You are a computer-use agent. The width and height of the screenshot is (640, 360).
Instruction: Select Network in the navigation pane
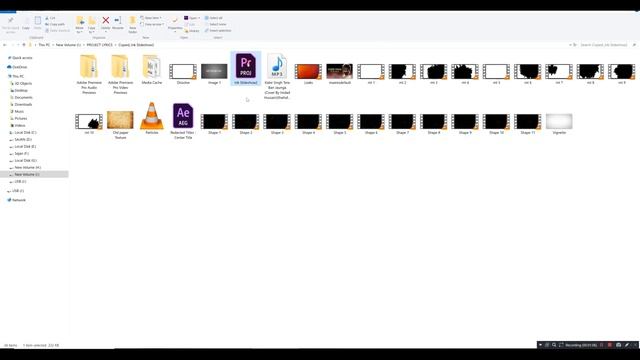pyautogui.click(x=17, y=200)
